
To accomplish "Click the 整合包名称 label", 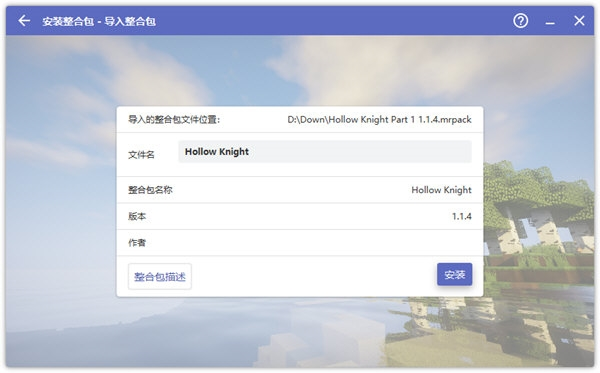I will (150, 190).
